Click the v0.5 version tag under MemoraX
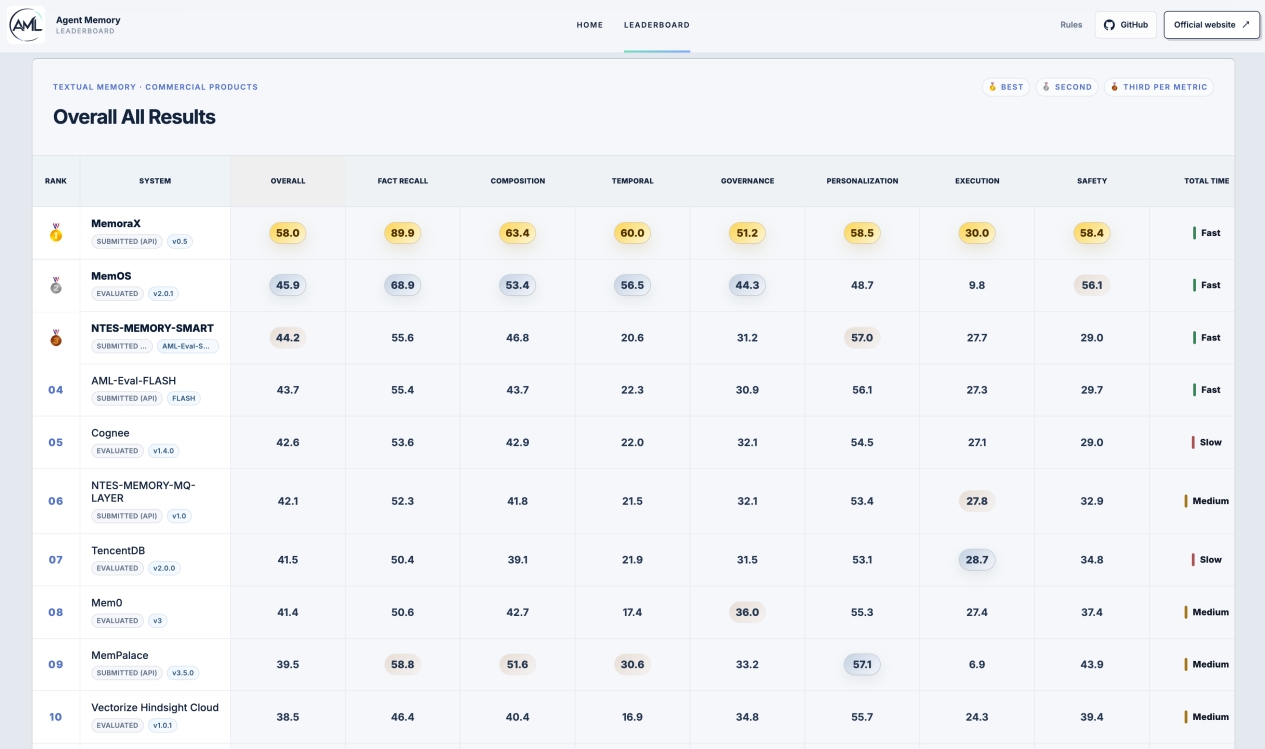 click(x=180, y=242)
